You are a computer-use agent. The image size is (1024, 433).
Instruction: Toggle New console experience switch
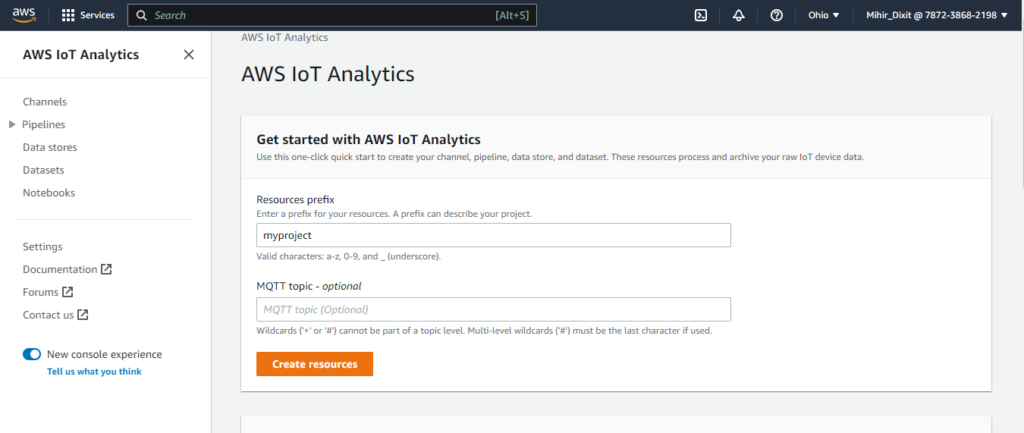[x=31, y=355]
